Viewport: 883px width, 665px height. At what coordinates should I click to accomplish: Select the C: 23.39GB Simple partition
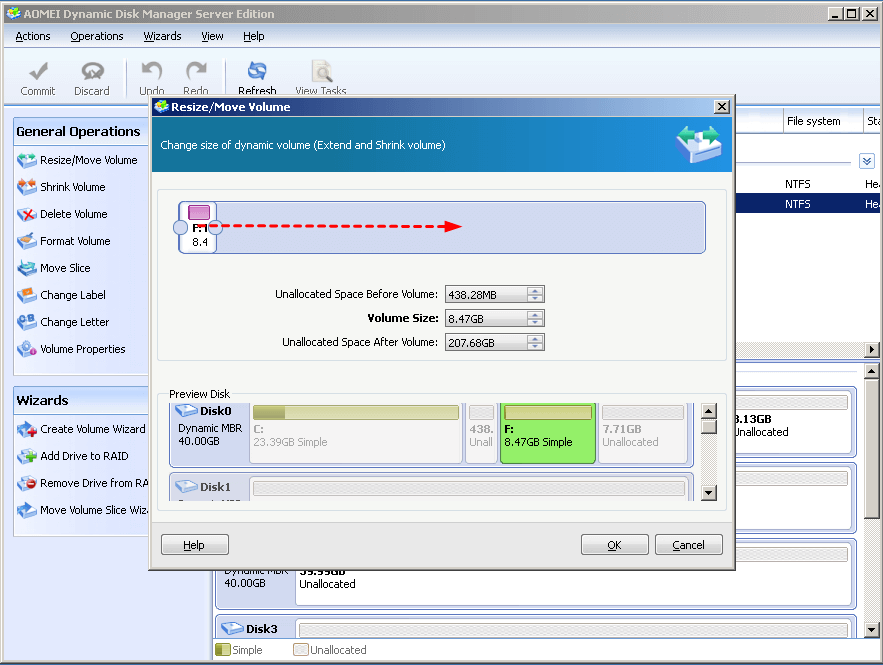coord(356,434)
